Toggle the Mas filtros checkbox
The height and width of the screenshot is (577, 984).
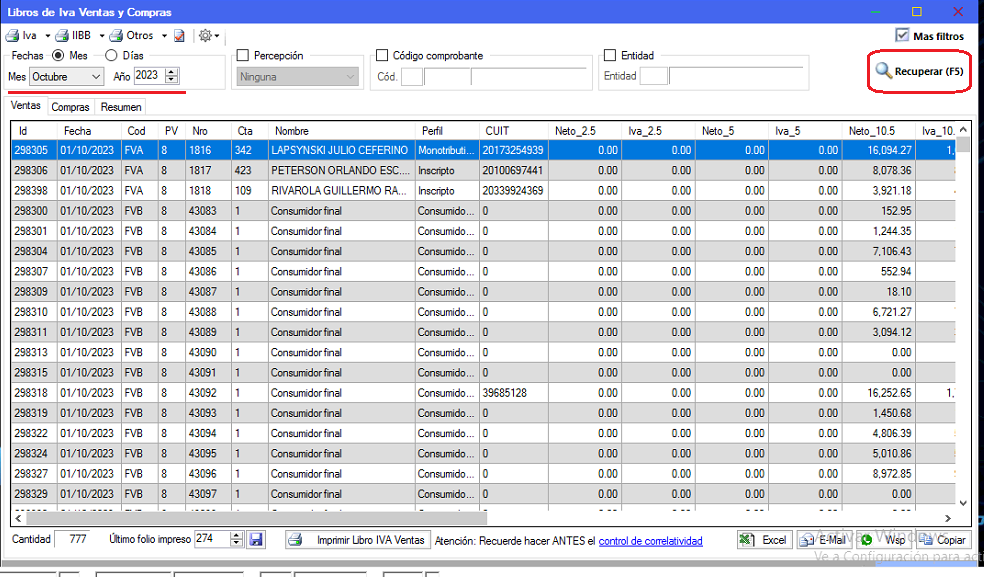(x=902, y=36)
